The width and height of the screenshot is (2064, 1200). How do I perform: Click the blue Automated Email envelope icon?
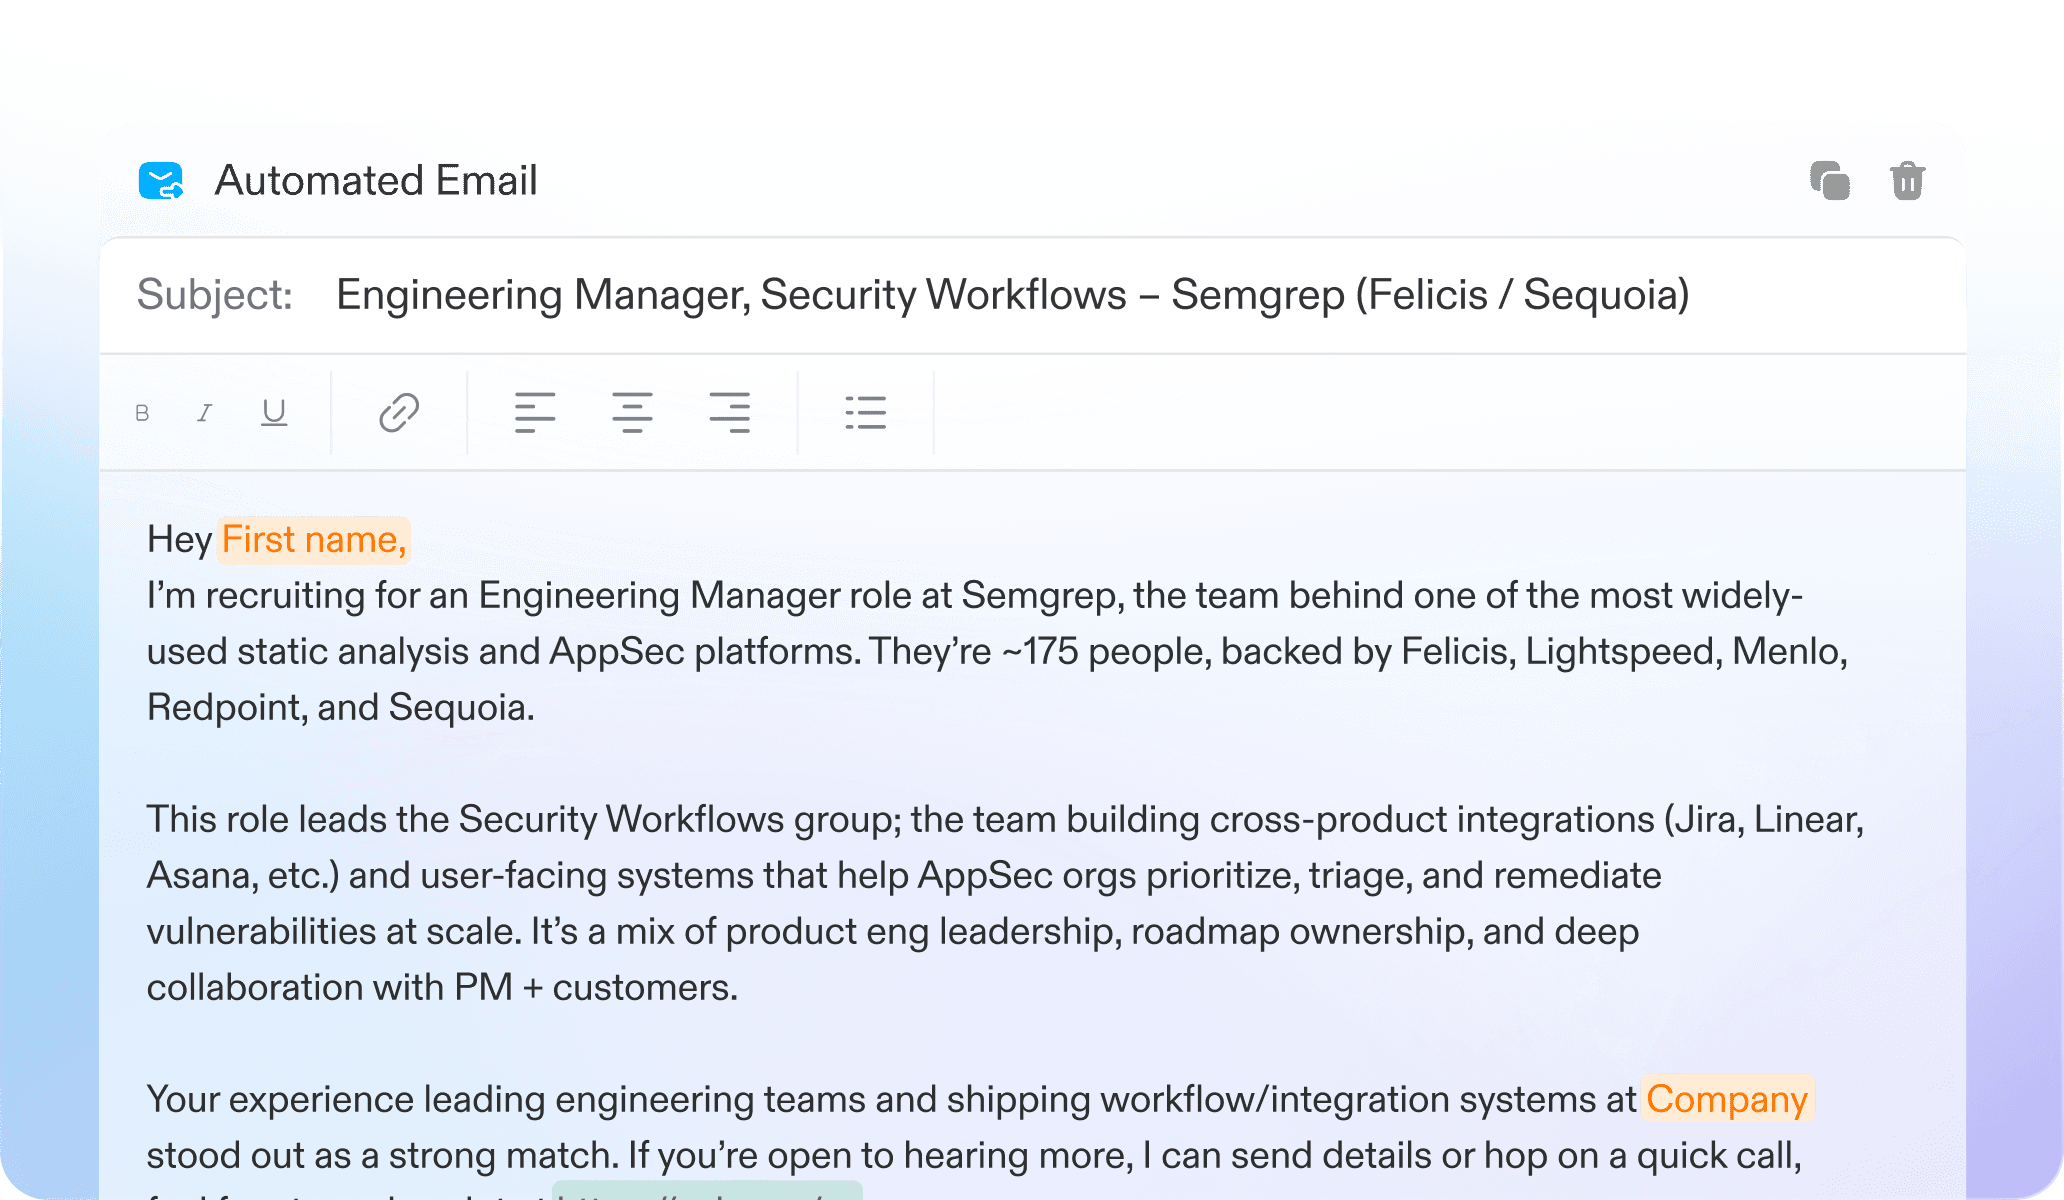tap(161, 181)
